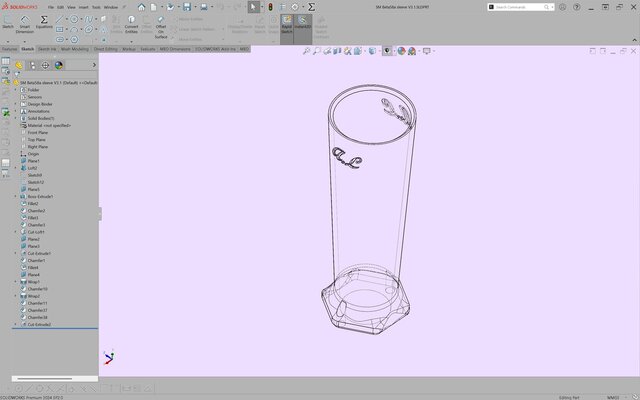640x400 pixels.
Task: Expand the Boss-Extrude1 feature node
Action: [x=16, y=197]
